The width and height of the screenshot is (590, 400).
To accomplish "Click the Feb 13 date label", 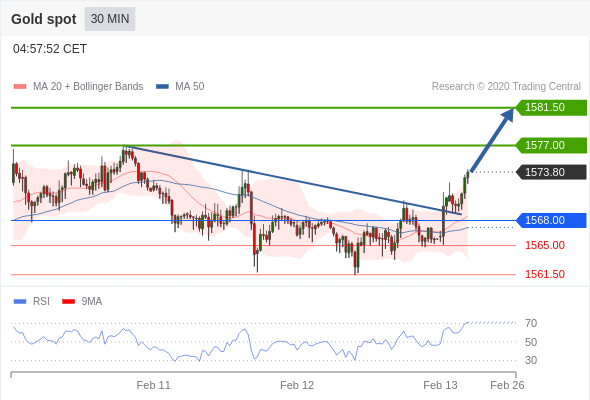I will [x=440, y=385].
